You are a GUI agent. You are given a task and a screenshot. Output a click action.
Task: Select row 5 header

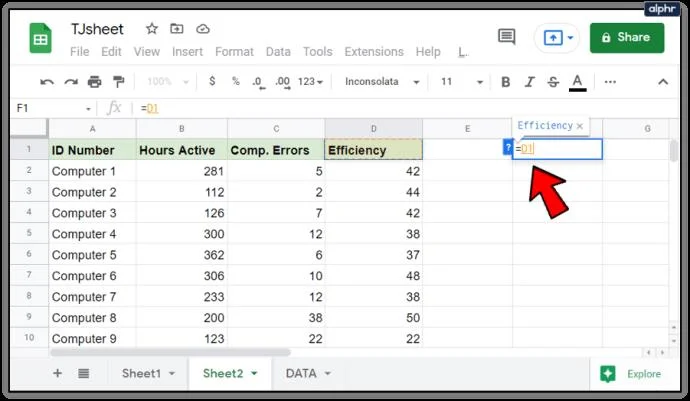click(x=29, y=233)
